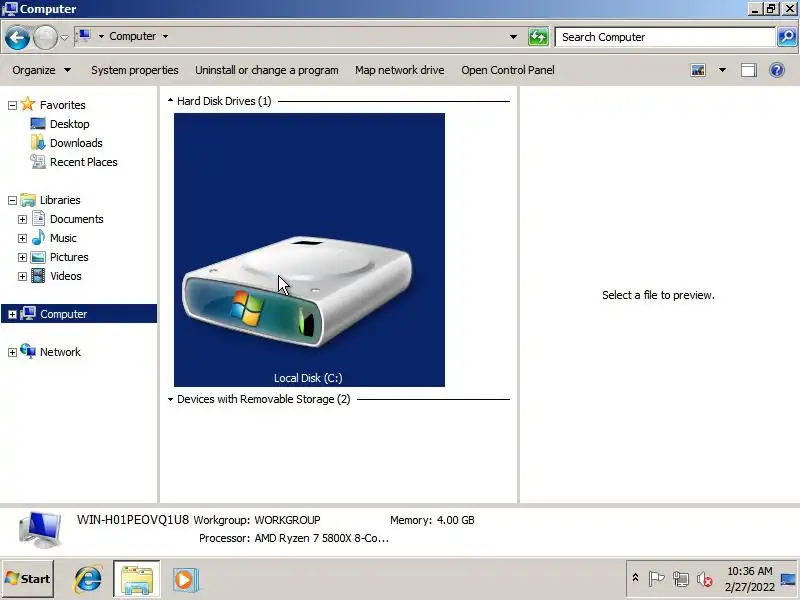Launch Windows Media Player from taskbar

(185, 580)
